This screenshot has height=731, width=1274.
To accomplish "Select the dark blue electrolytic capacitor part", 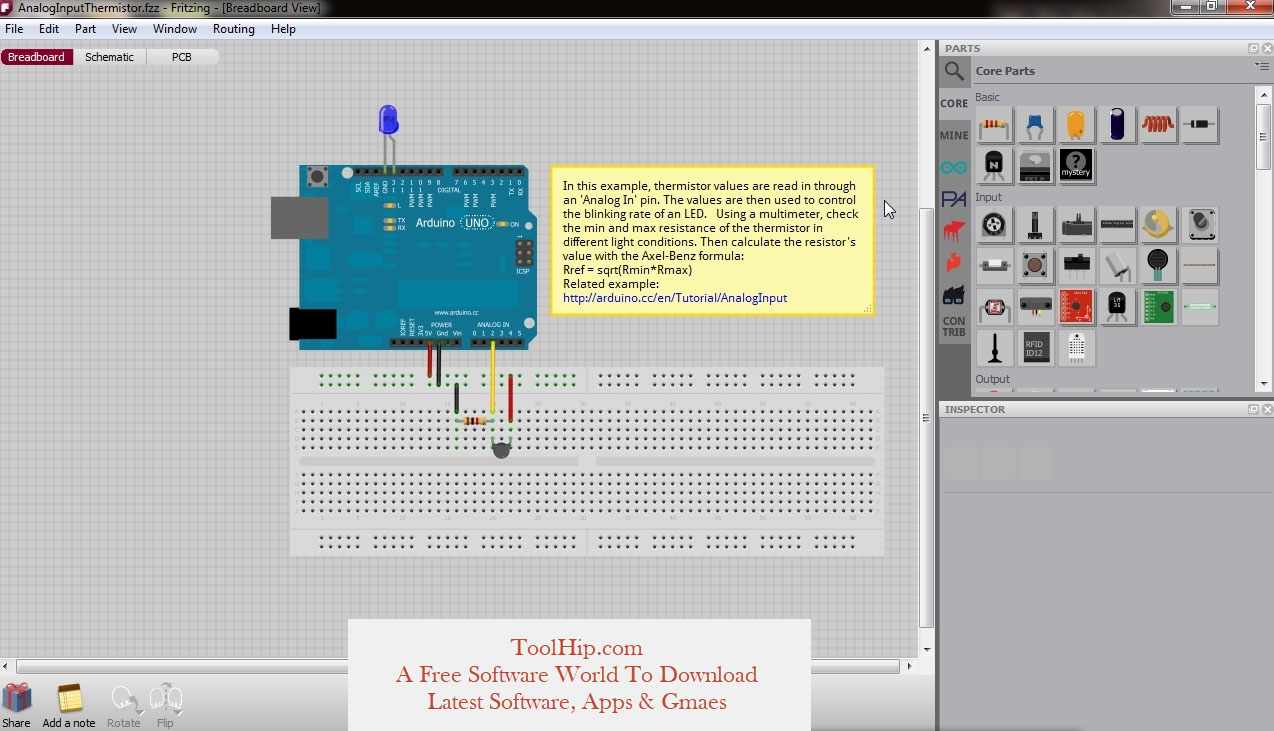I will tap(1117, 125).
